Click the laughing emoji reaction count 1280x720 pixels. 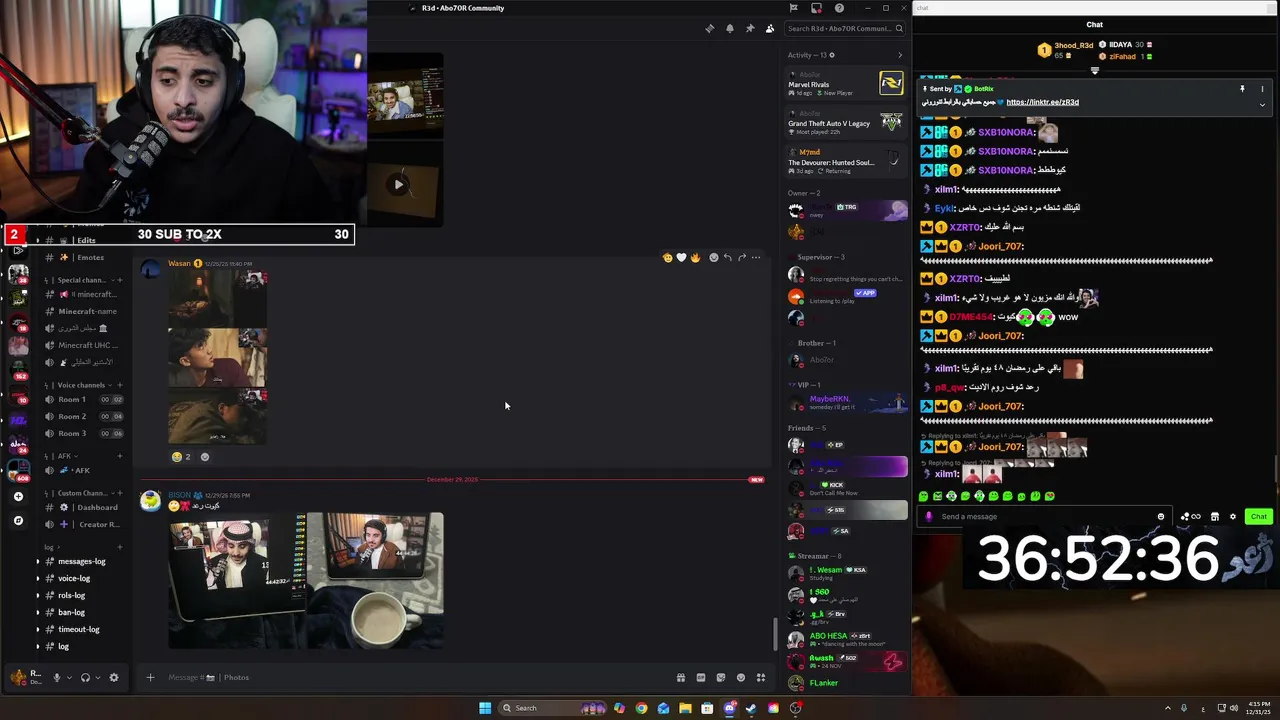point(181,457)
